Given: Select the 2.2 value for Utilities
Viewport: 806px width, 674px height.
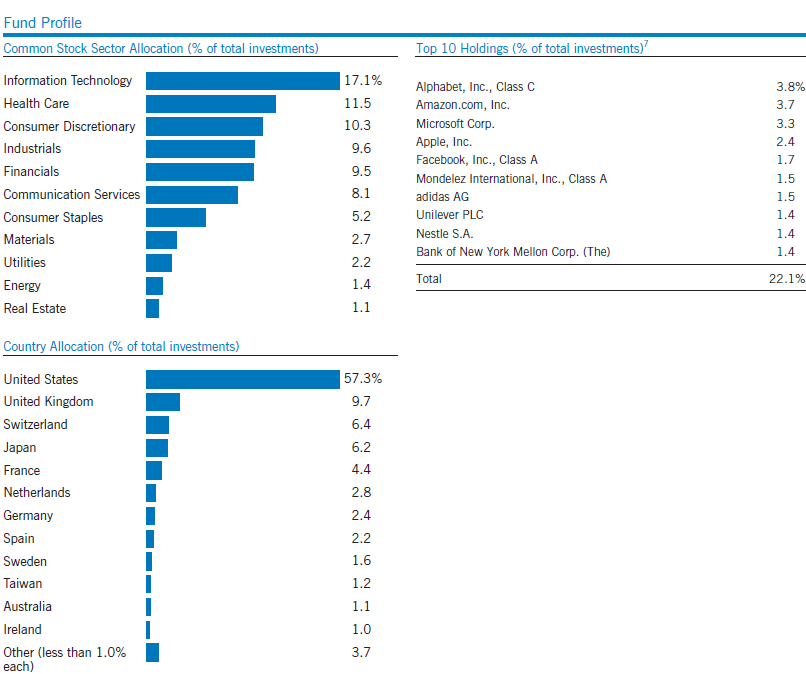Looking at the screenshot, I should (x=361, y=262).
